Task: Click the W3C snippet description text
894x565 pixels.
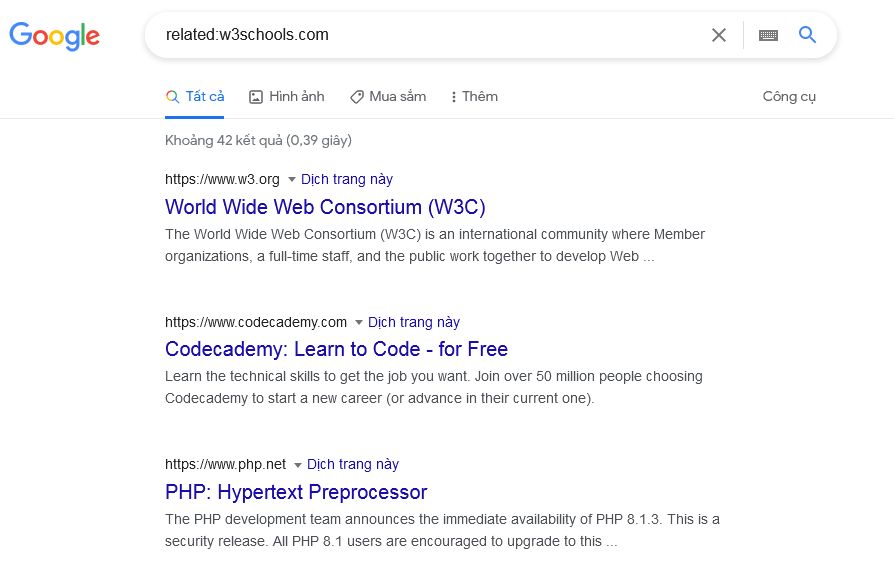Action: pyautogui.click(x=435, y=245)
